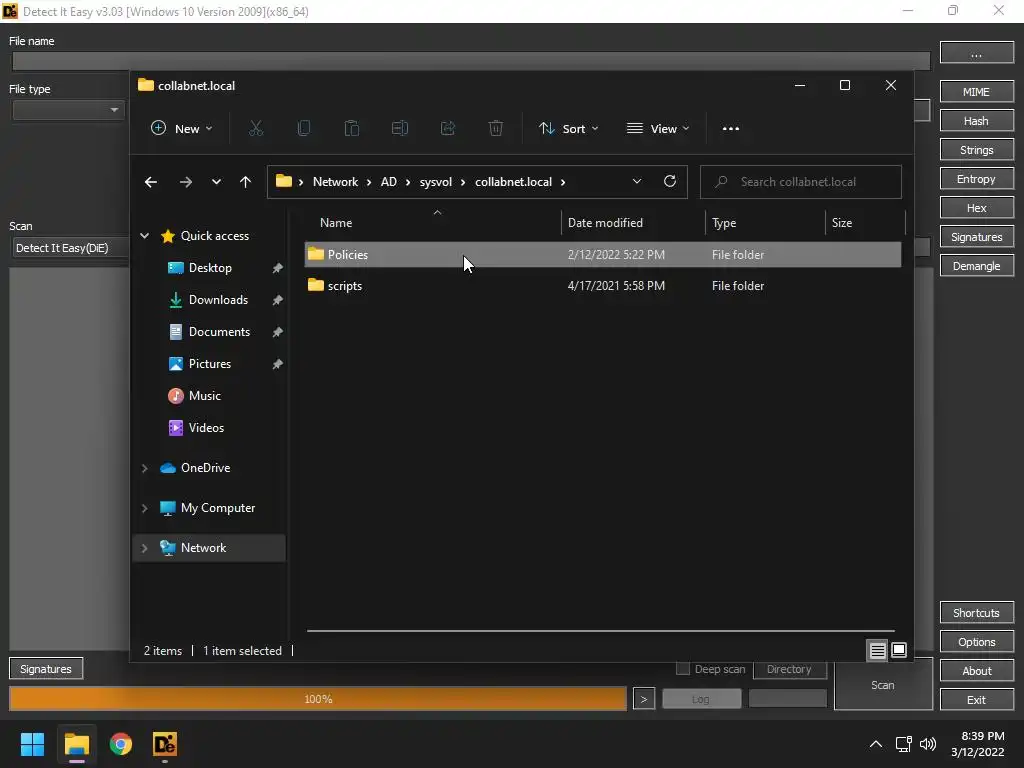Click the search magnifier icon in Explorer

(x=721, y=182)
